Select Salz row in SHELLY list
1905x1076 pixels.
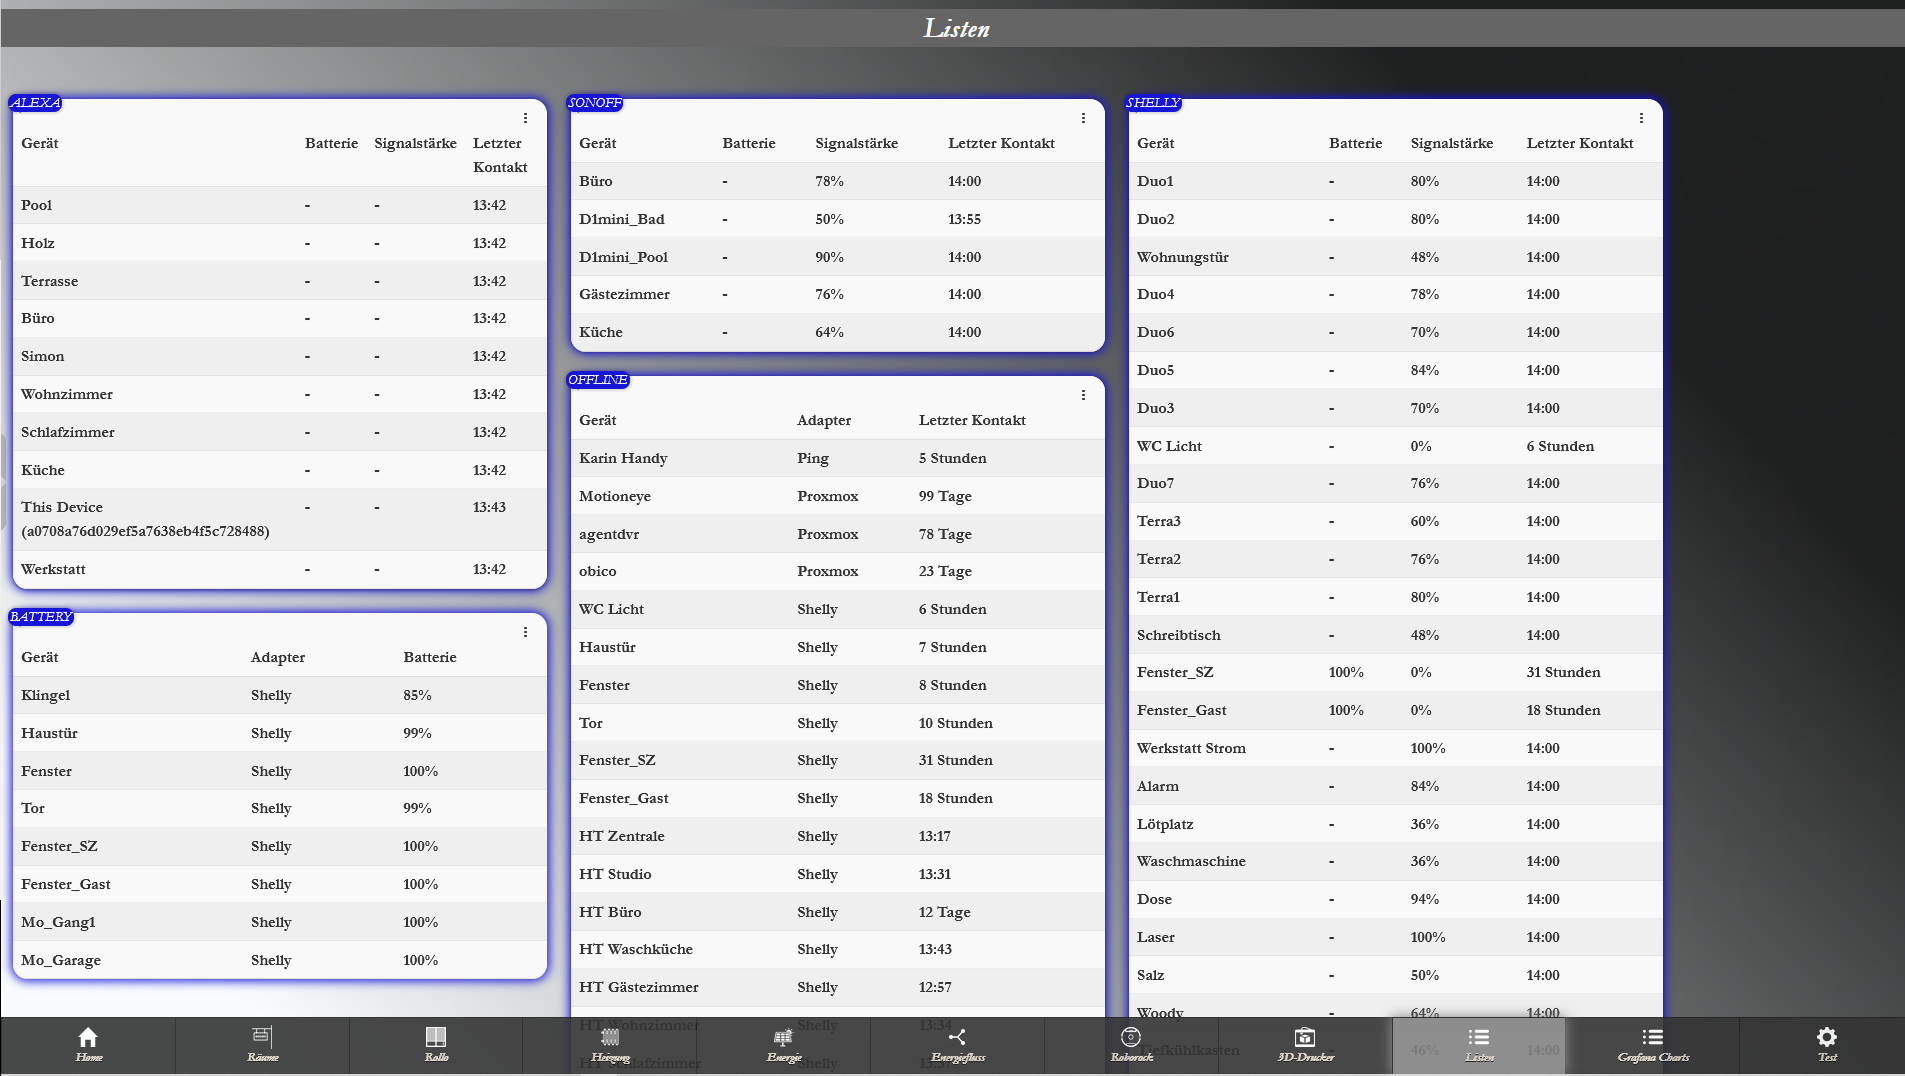1395,975
